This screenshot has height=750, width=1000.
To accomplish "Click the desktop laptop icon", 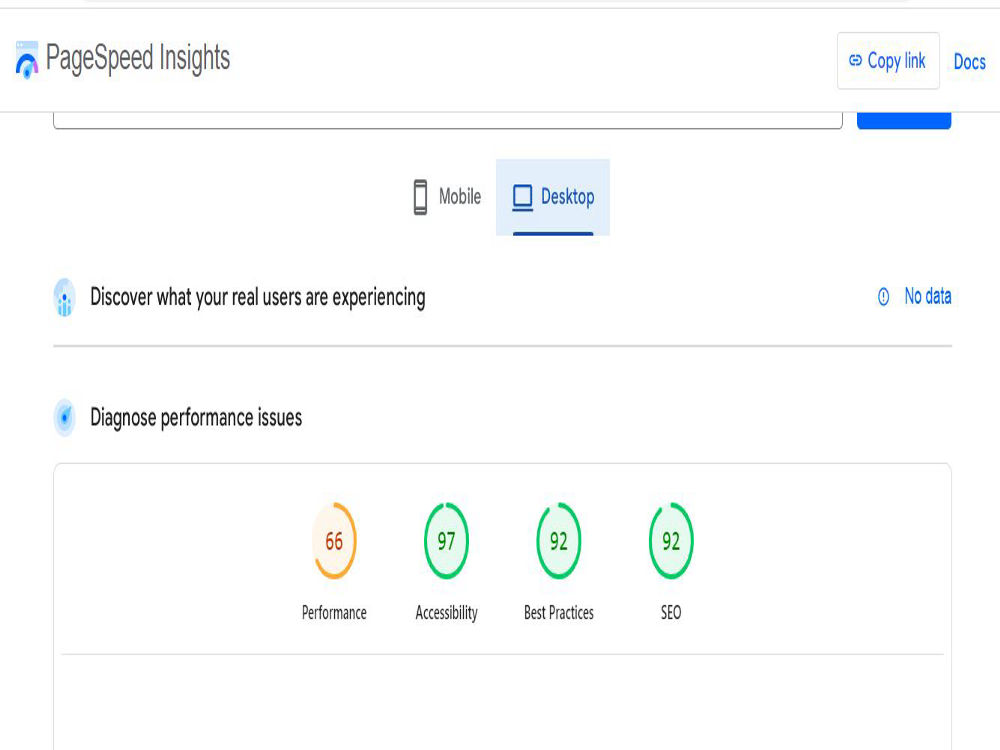I will click(522, 198).
